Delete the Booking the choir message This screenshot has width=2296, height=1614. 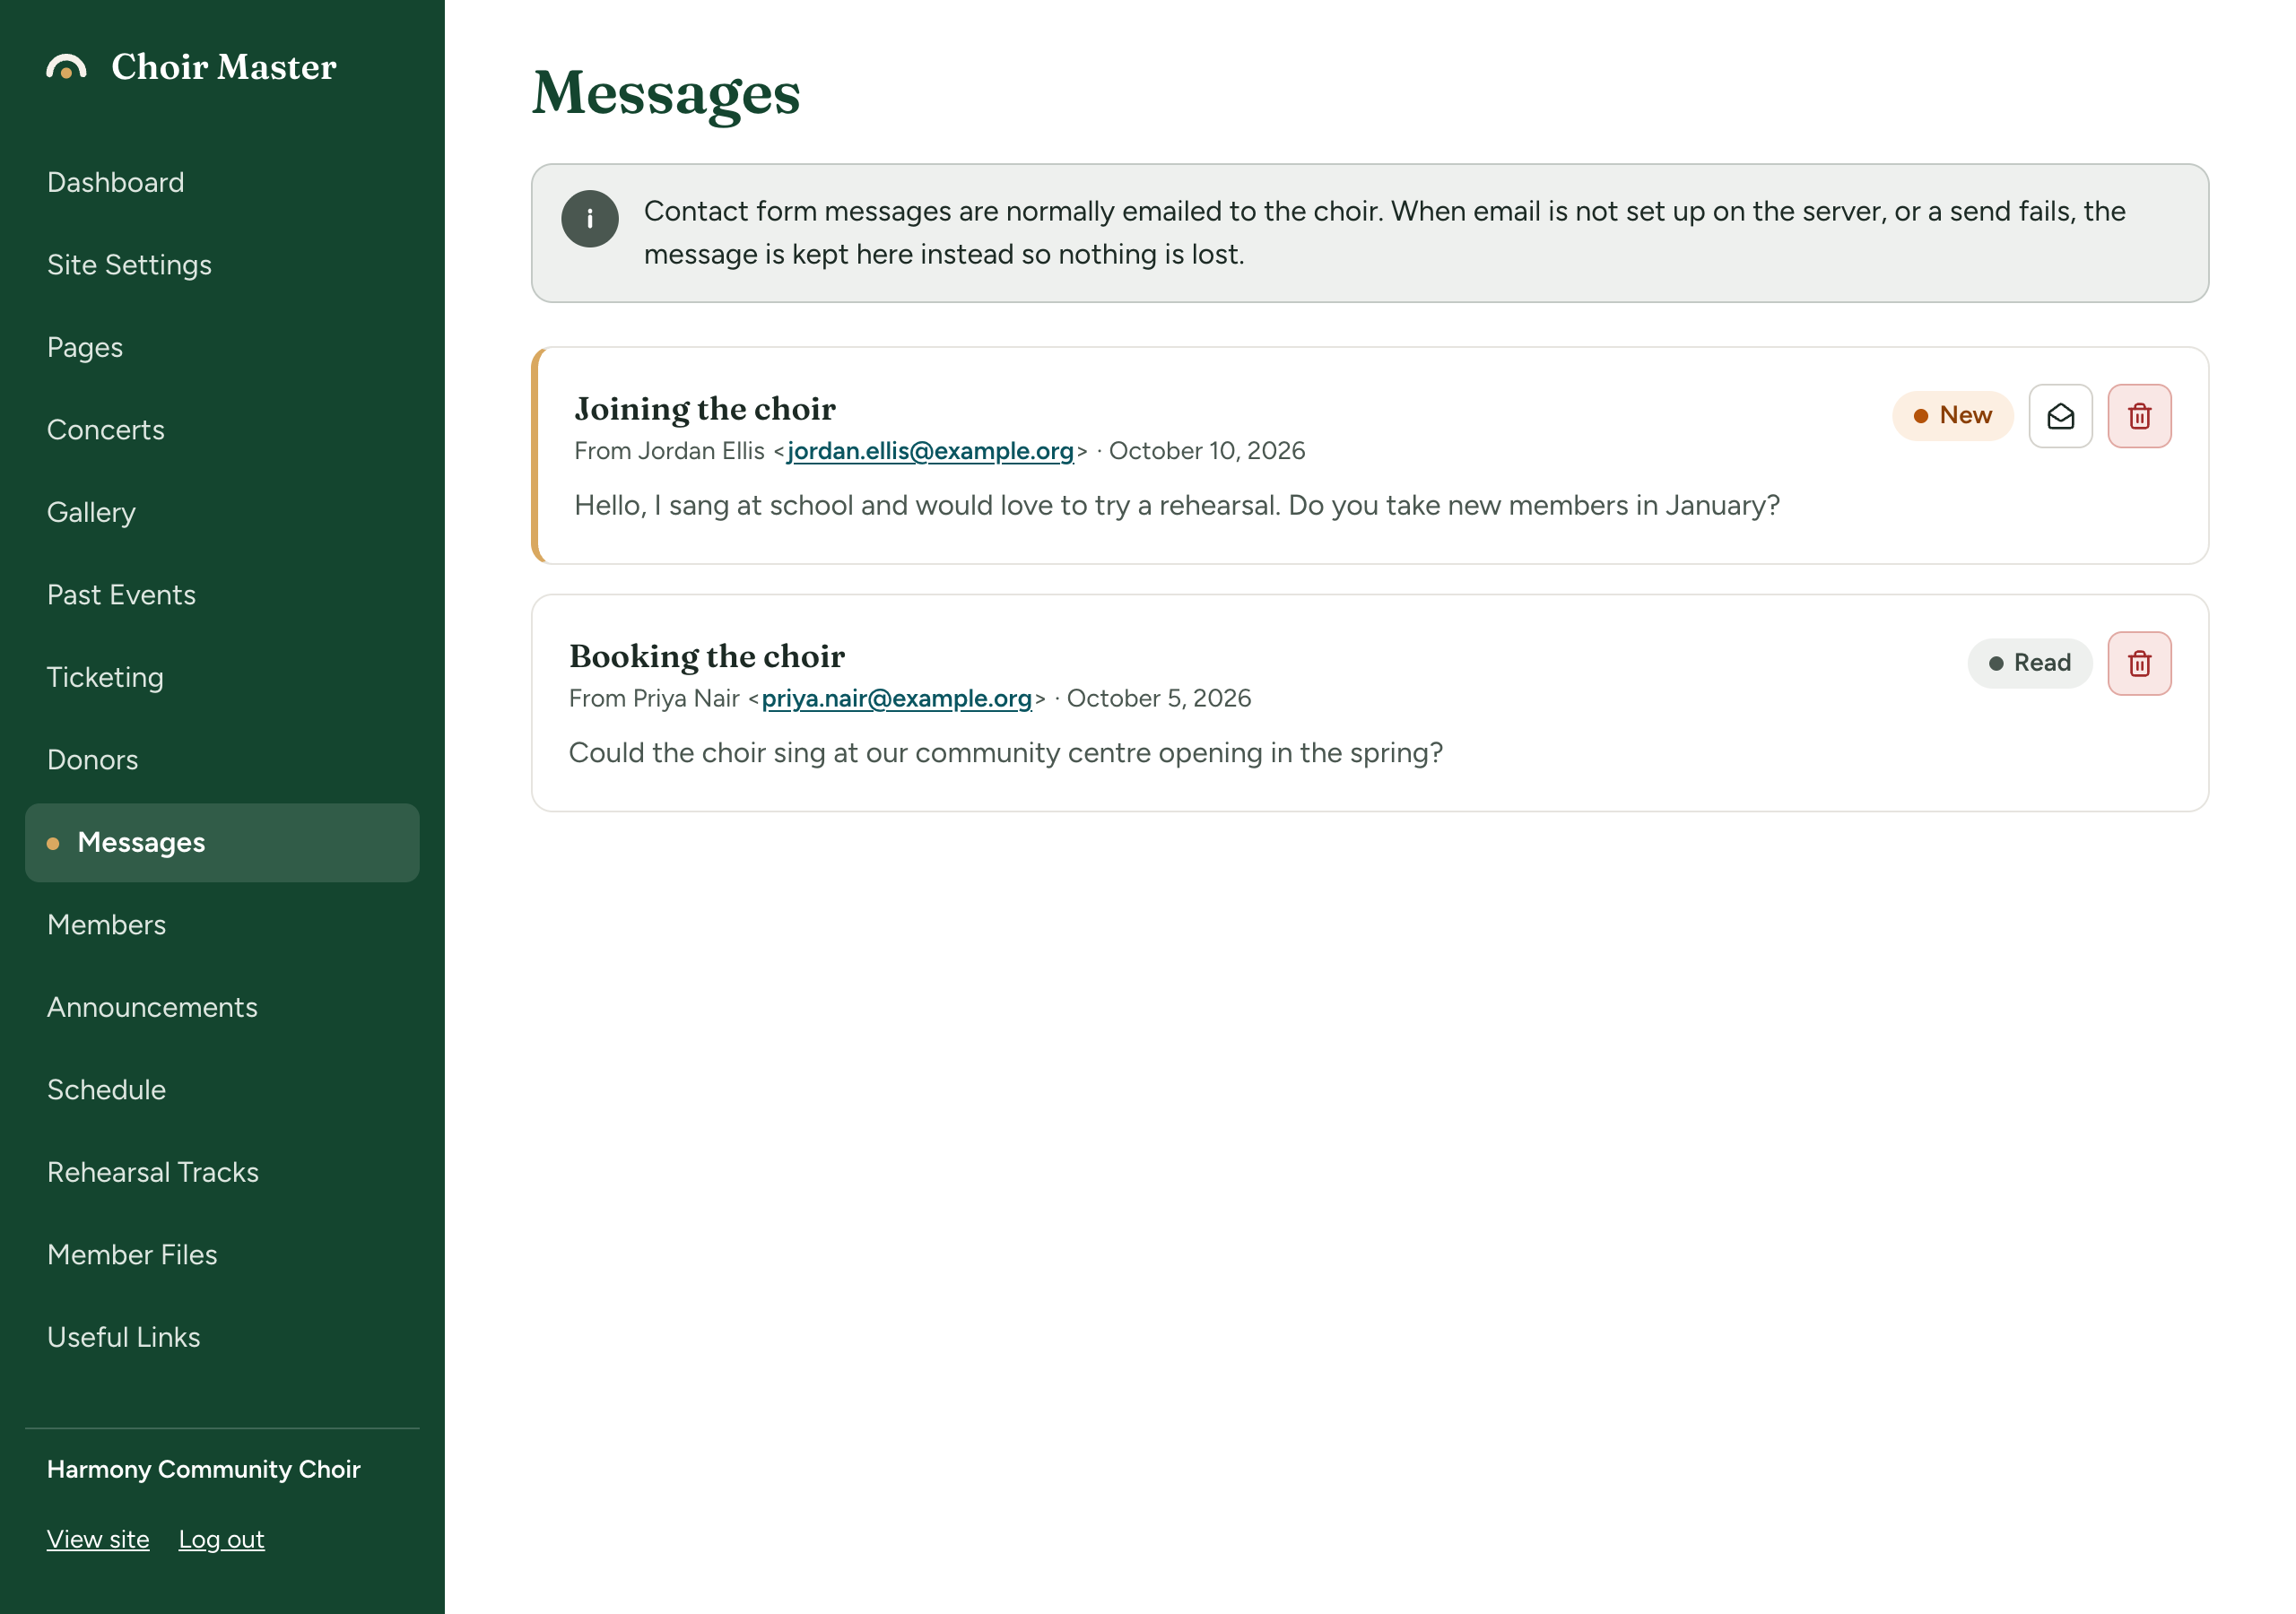(2139, 663)
